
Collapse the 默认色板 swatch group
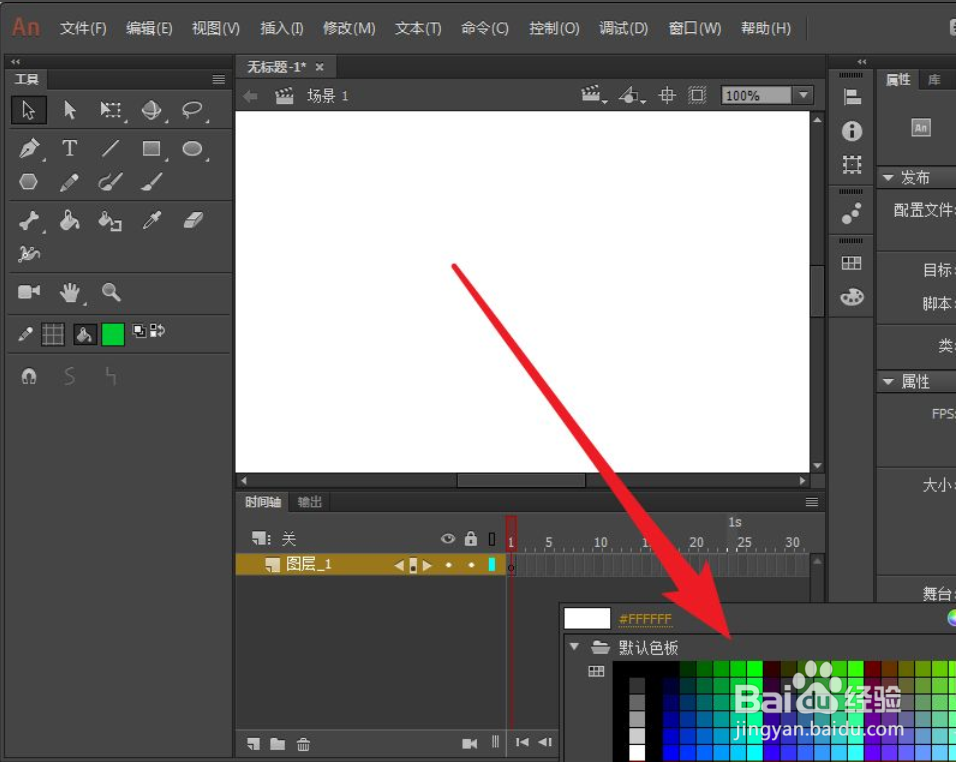click(575, 647)
